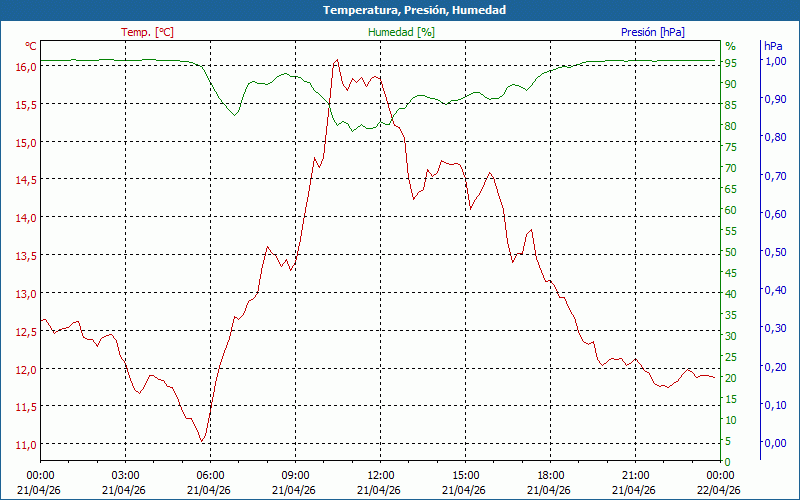This screenshot has height=500, width=800.
Task: Click the red °C axis unit label
Action: [x=30, y=46]
